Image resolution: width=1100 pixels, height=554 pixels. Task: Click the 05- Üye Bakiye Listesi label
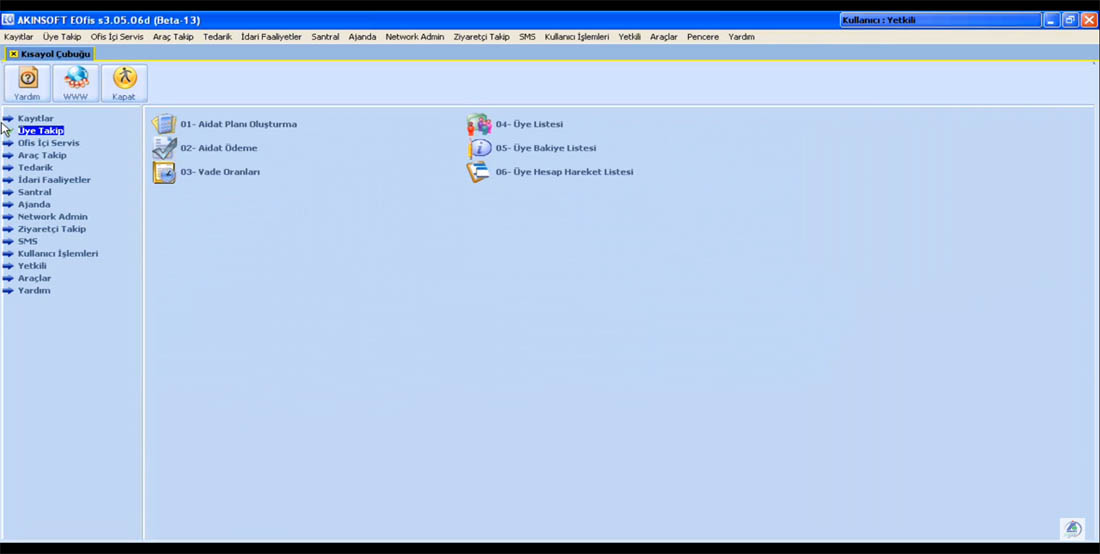pyautogui.click(x=546, y=148)
